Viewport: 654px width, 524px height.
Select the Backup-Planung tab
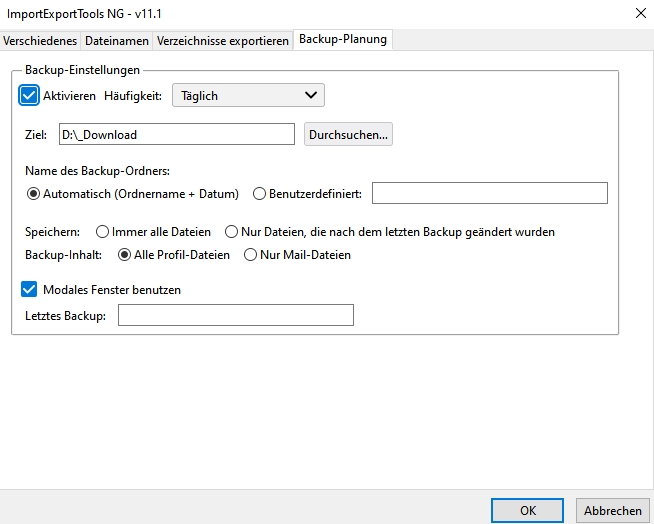343,40
